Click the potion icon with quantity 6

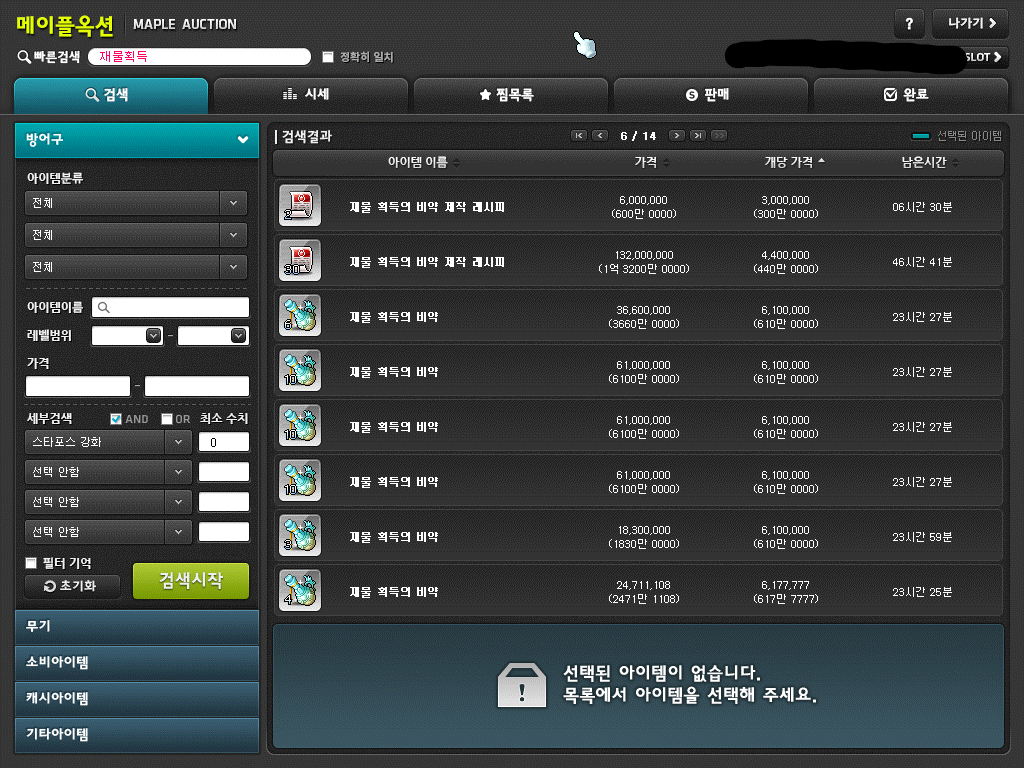(x=300, y=315)
